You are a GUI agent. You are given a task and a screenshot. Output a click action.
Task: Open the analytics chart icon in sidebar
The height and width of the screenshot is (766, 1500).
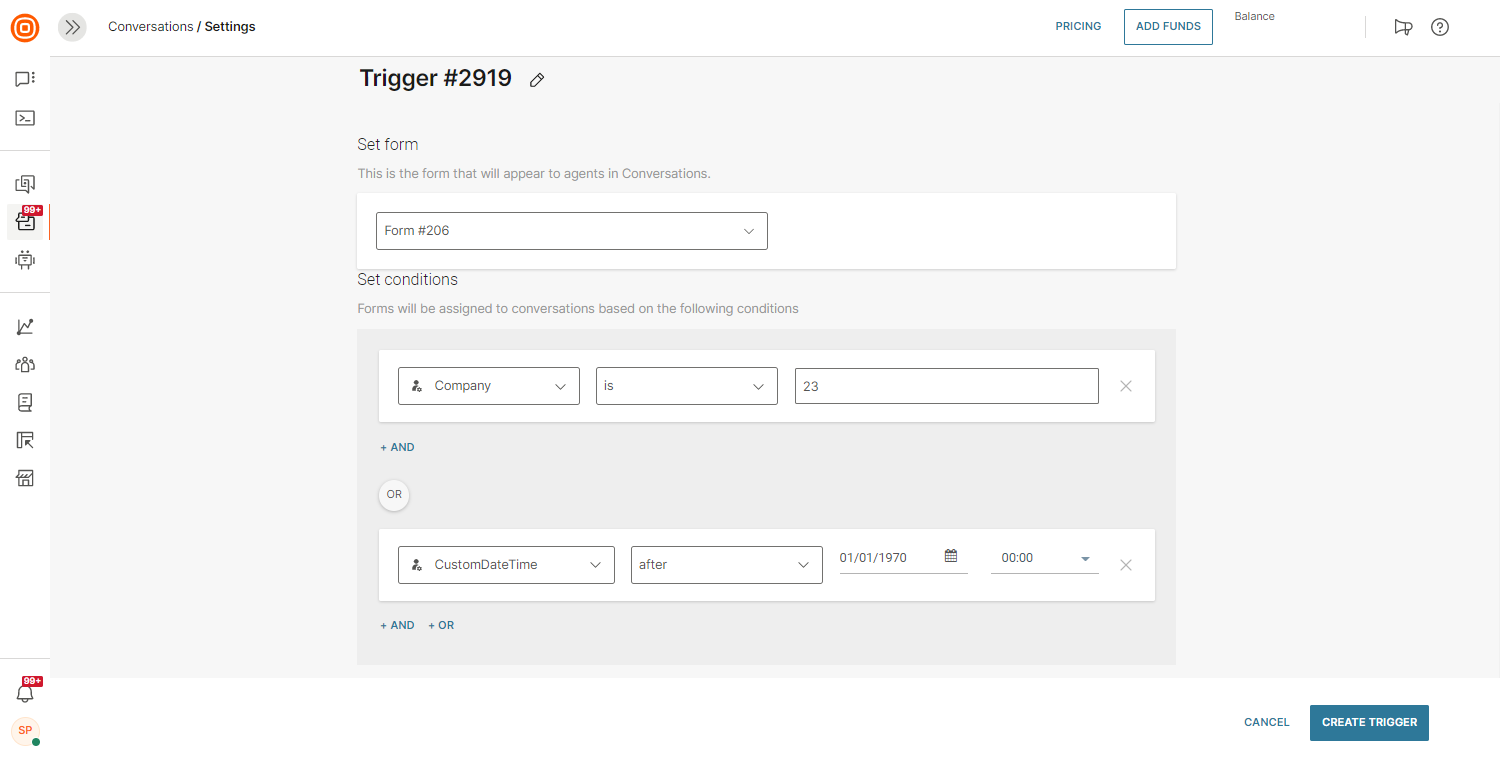pyautogui.click(x=25, y=327)
